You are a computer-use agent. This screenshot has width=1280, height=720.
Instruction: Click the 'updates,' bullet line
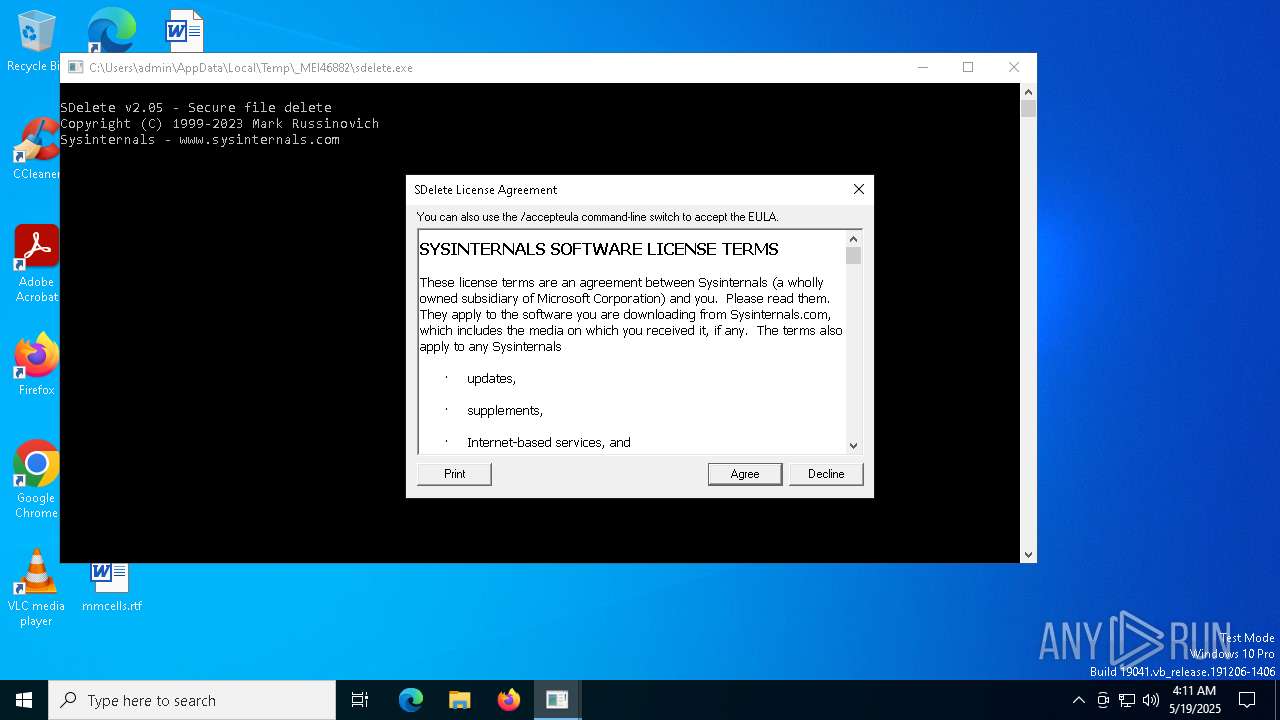pos(491,378)
